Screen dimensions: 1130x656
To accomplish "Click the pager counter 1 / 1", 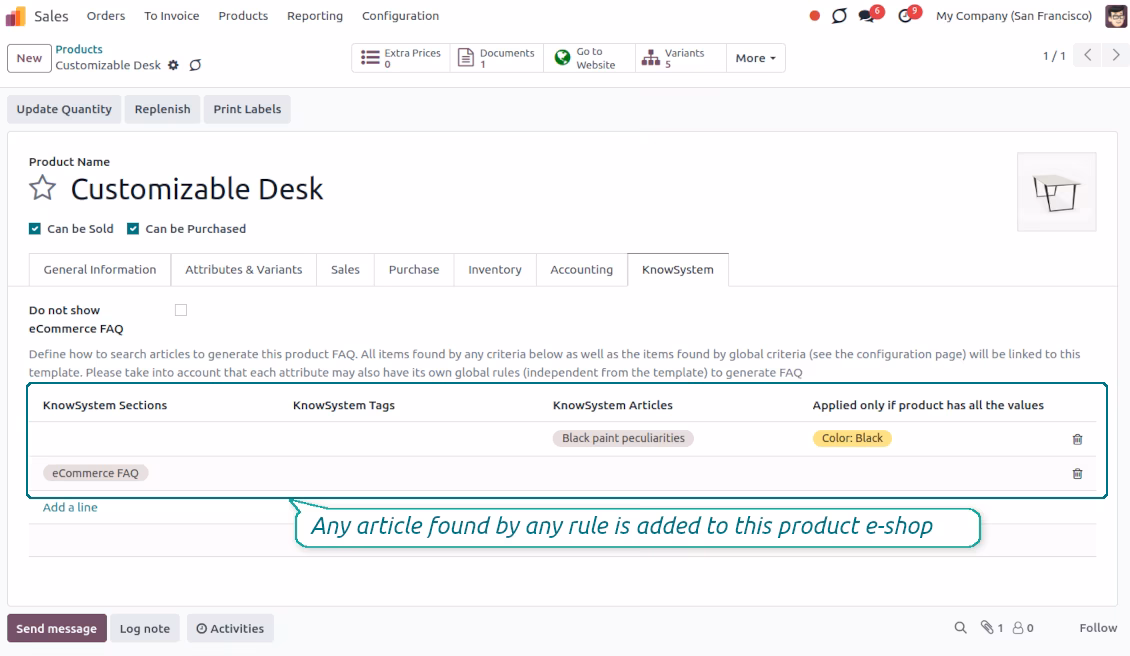I will [x=1054, y=56].
